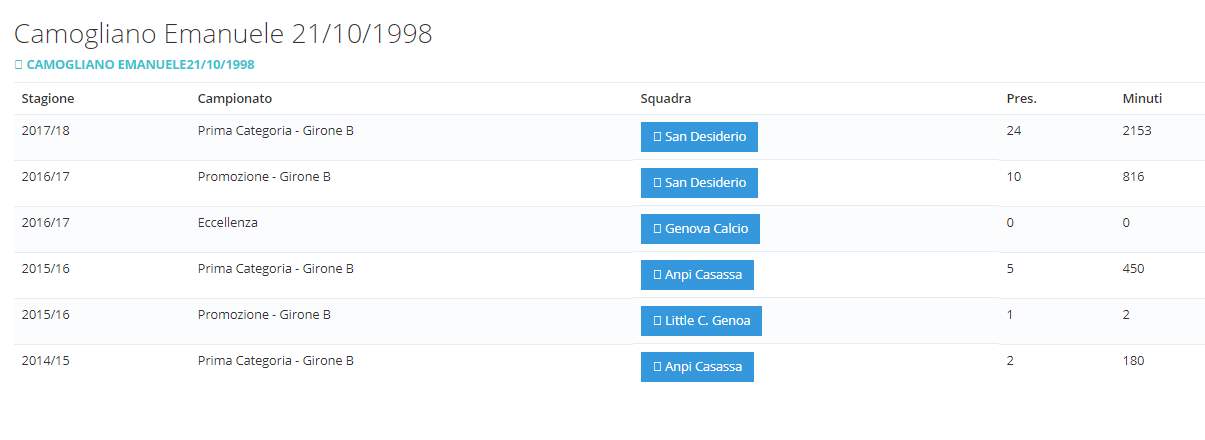
Task: Select the 2017/18 season cell
Action: point(45,130)
